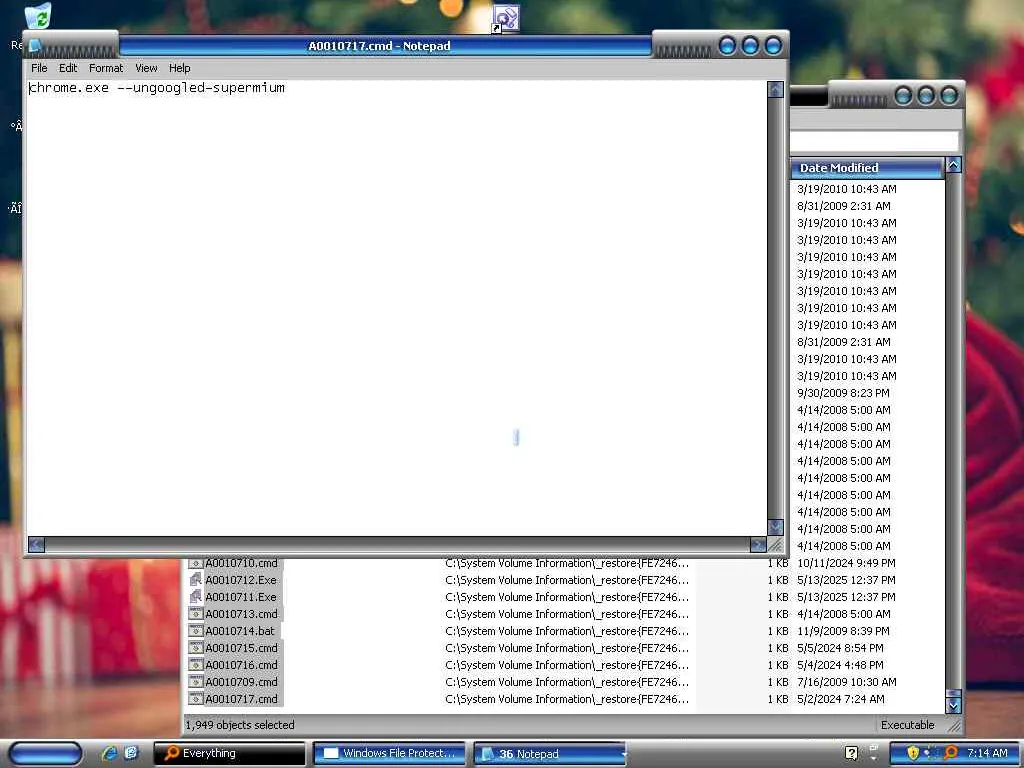The width and height of the screenshot is (1024, 768).
Task: Open the Edit menu in Notepad
Action: point(68,68)
